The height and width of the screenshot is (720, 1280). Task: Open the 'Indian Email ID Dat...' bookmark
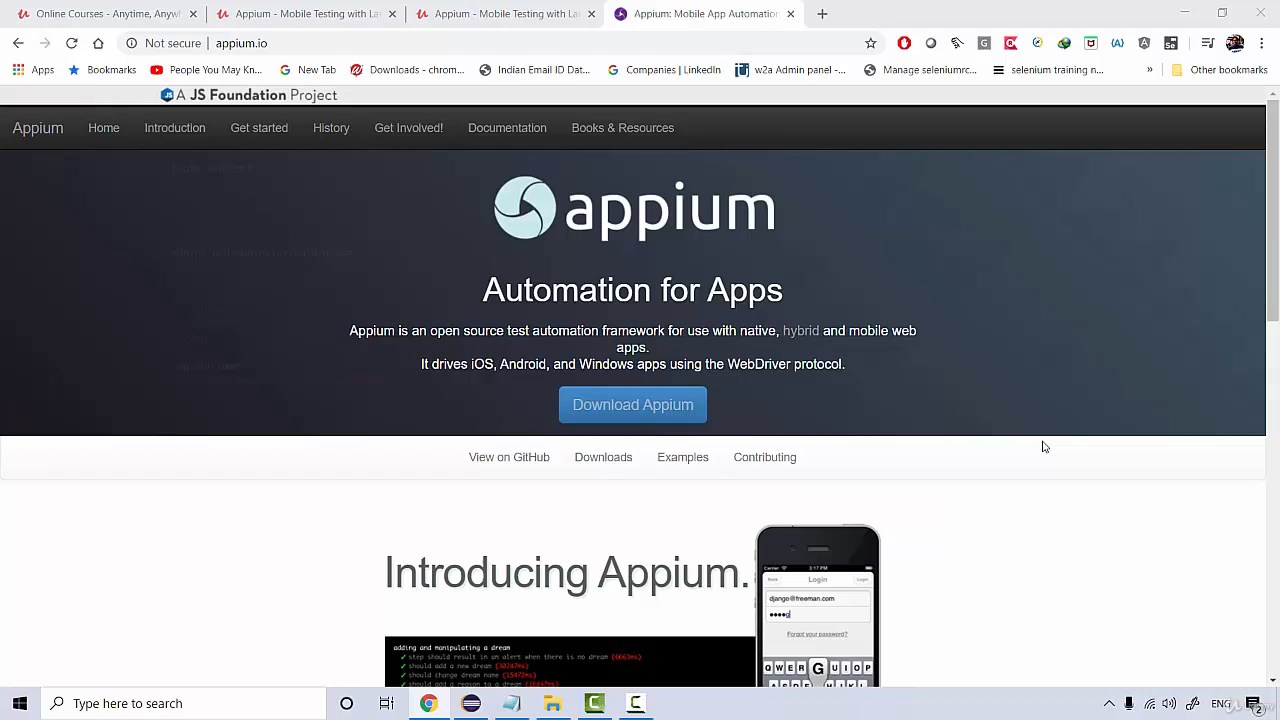pos(535,70)
